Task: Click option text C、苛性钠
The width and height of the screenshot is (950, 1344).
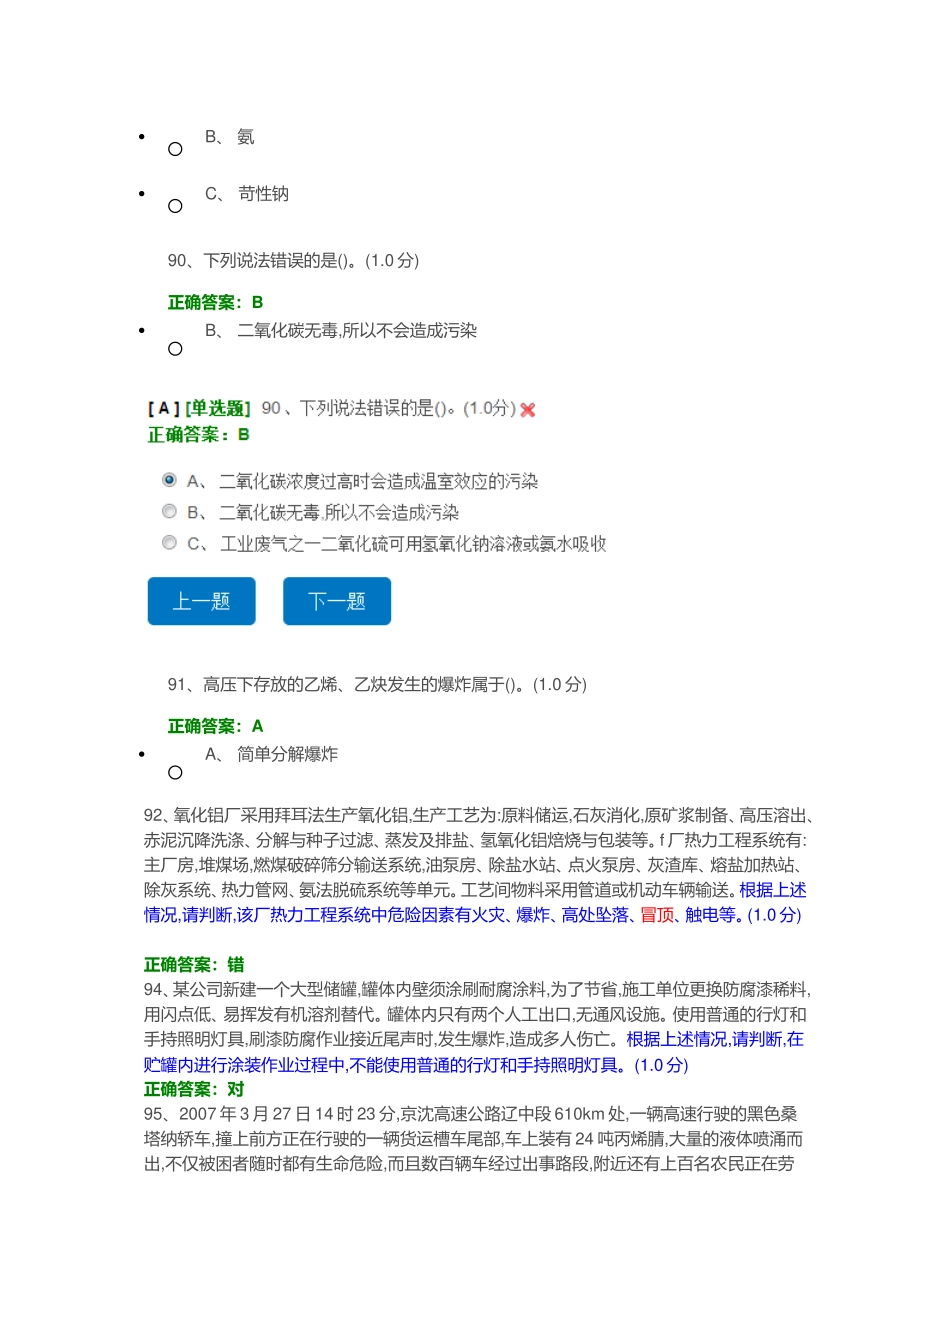Action: pos(247,194)
